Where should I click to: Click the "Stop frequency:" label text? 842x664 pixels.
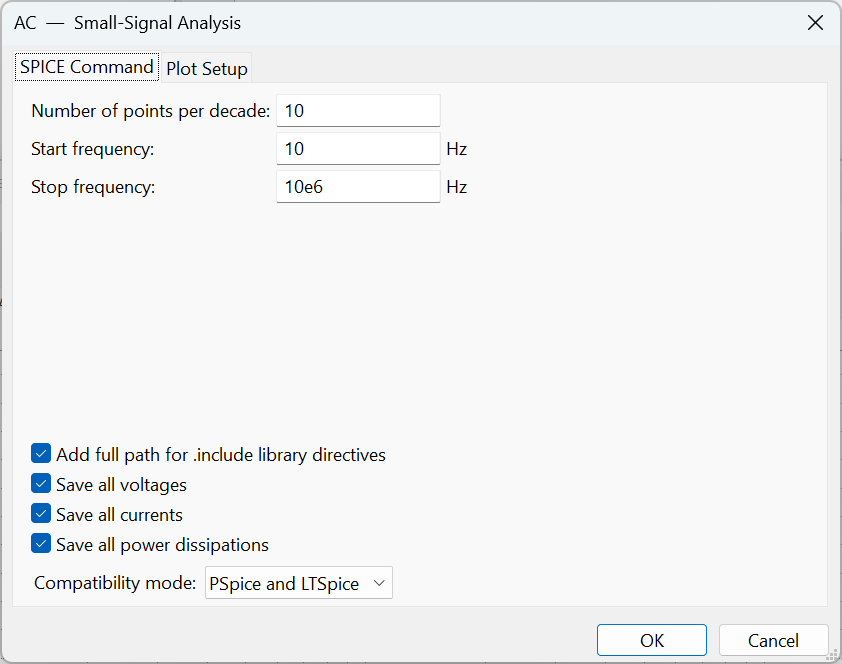[x=93, y=187]
